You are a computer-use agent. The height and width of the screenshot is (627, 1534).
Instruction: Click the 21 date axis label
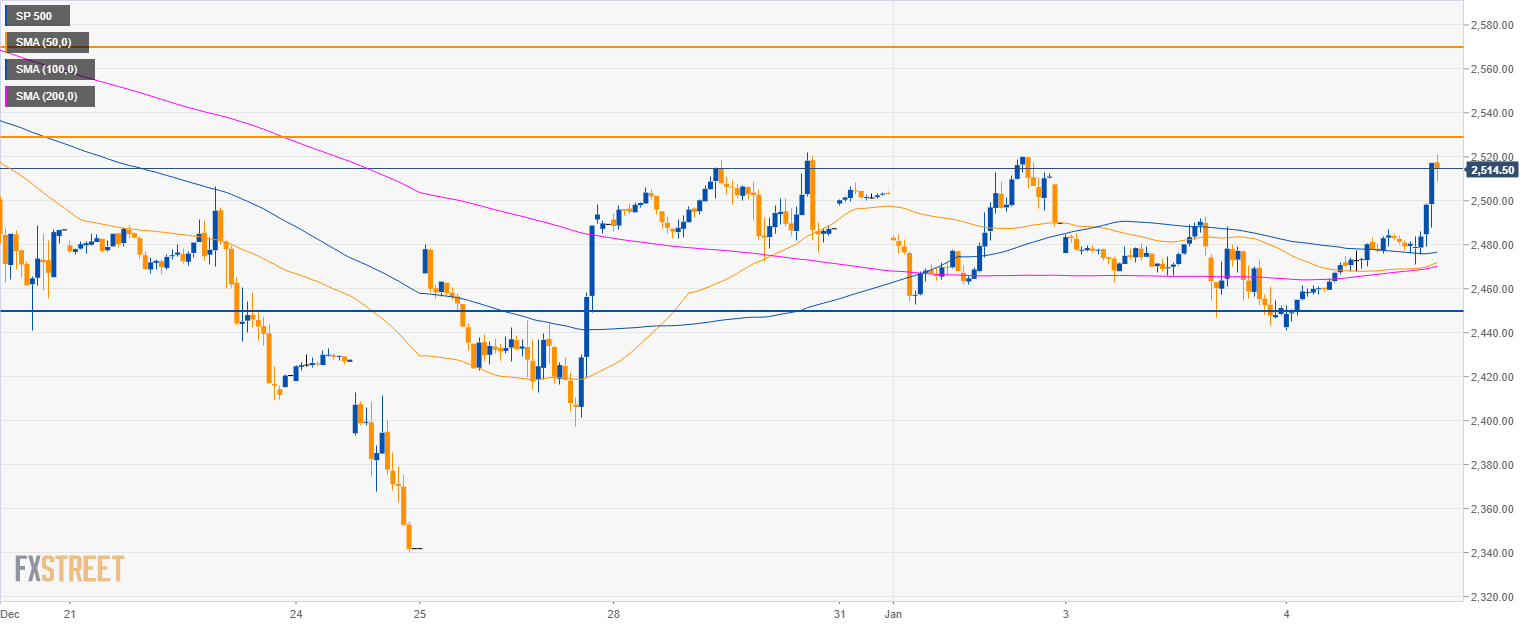pyautogui.click(x=68, y=613)
